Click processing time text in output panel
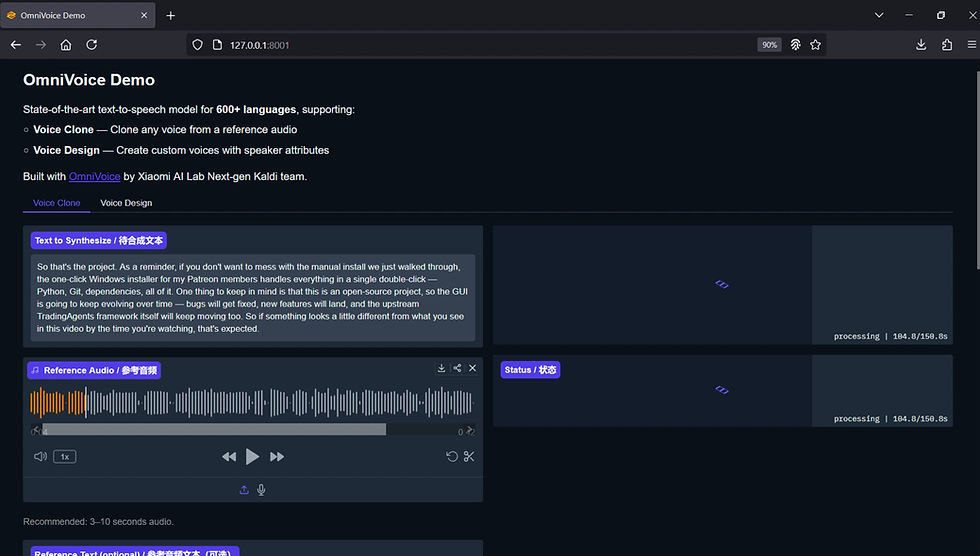This screenshot has width=980, height=556. 890,336
